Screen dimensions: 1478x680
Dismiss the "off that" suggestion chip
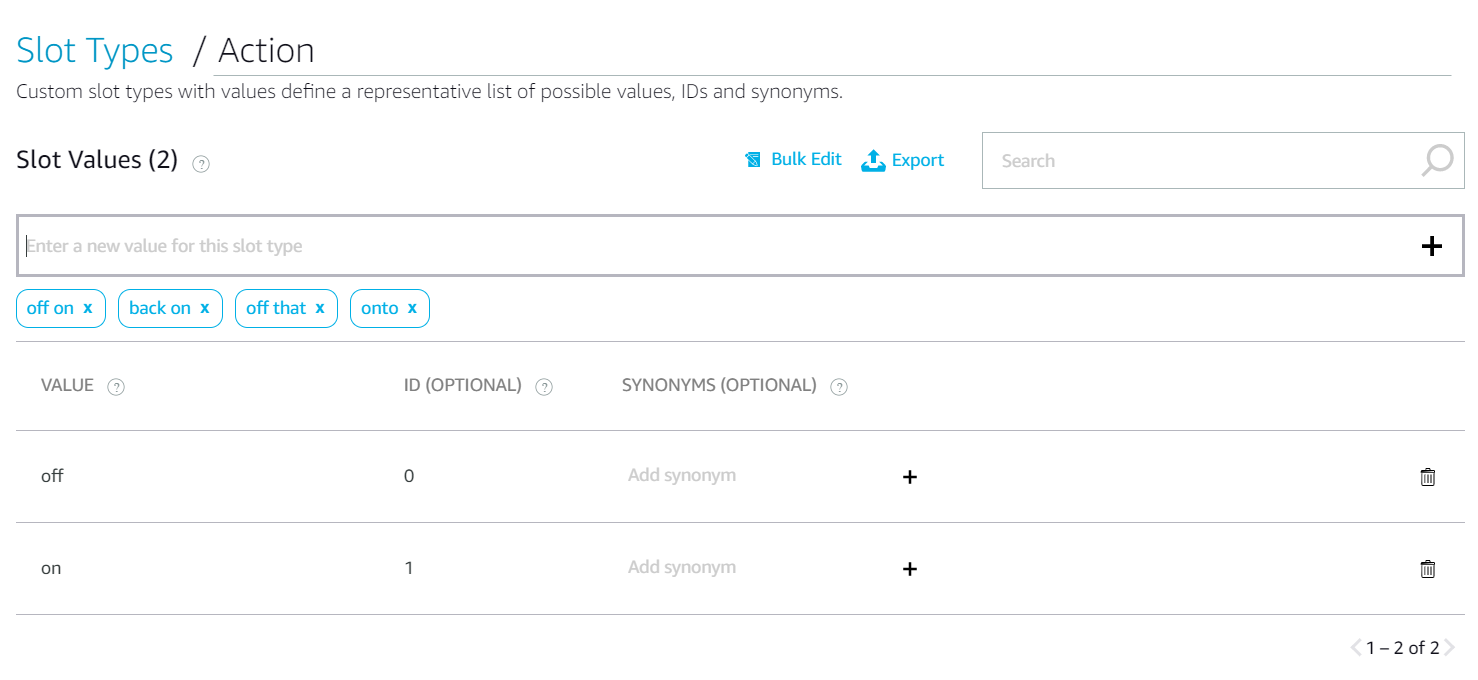pyautogui.click(x=320, y=308)
